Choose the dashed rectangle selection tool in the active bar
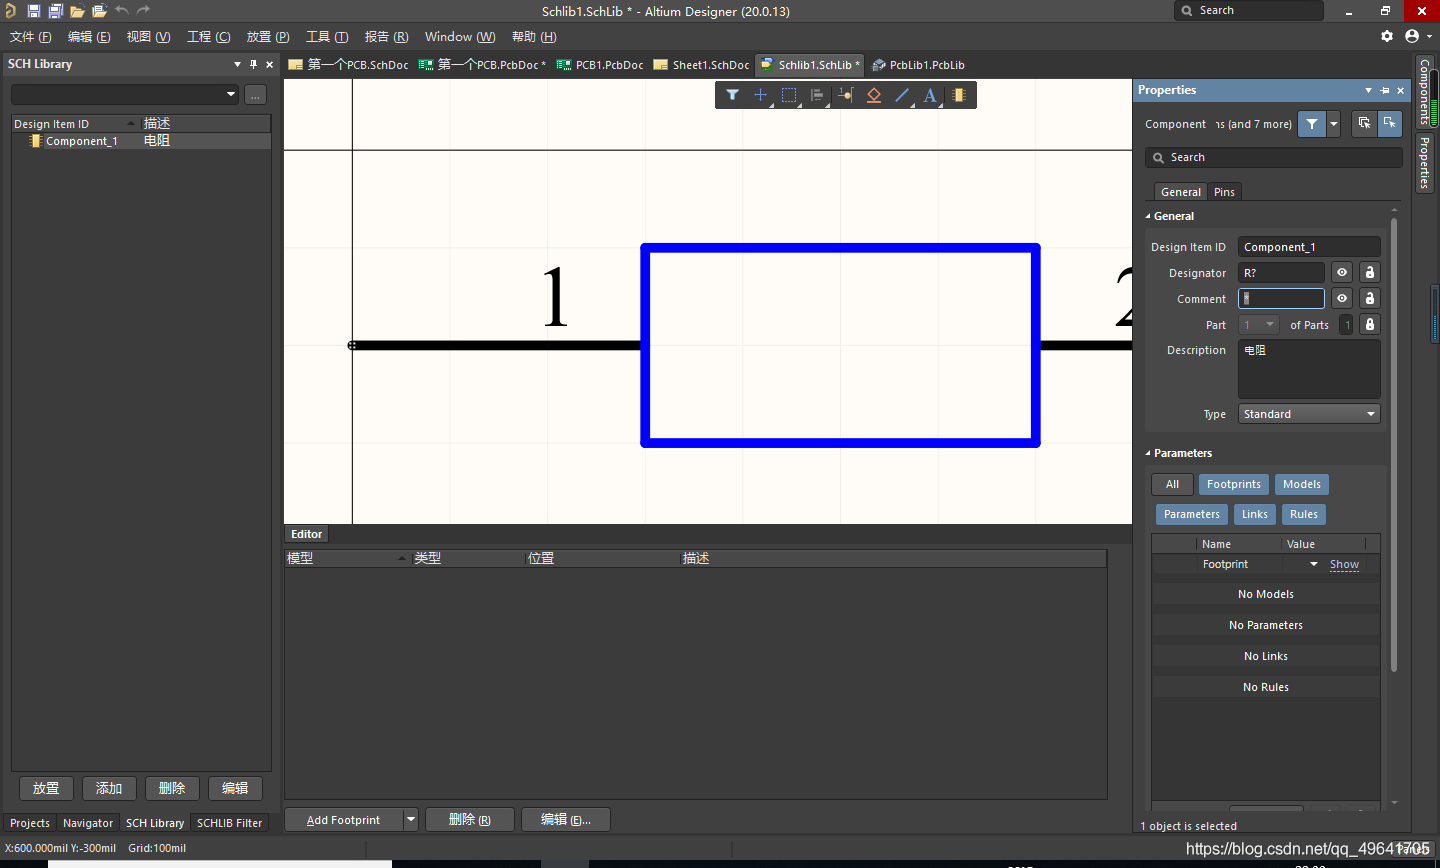 tap(789, 95)
